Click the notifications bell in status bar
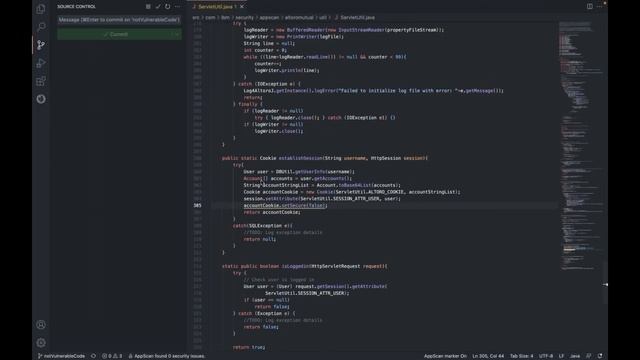The height and width of the screenshot is (360, 640). 600,356
